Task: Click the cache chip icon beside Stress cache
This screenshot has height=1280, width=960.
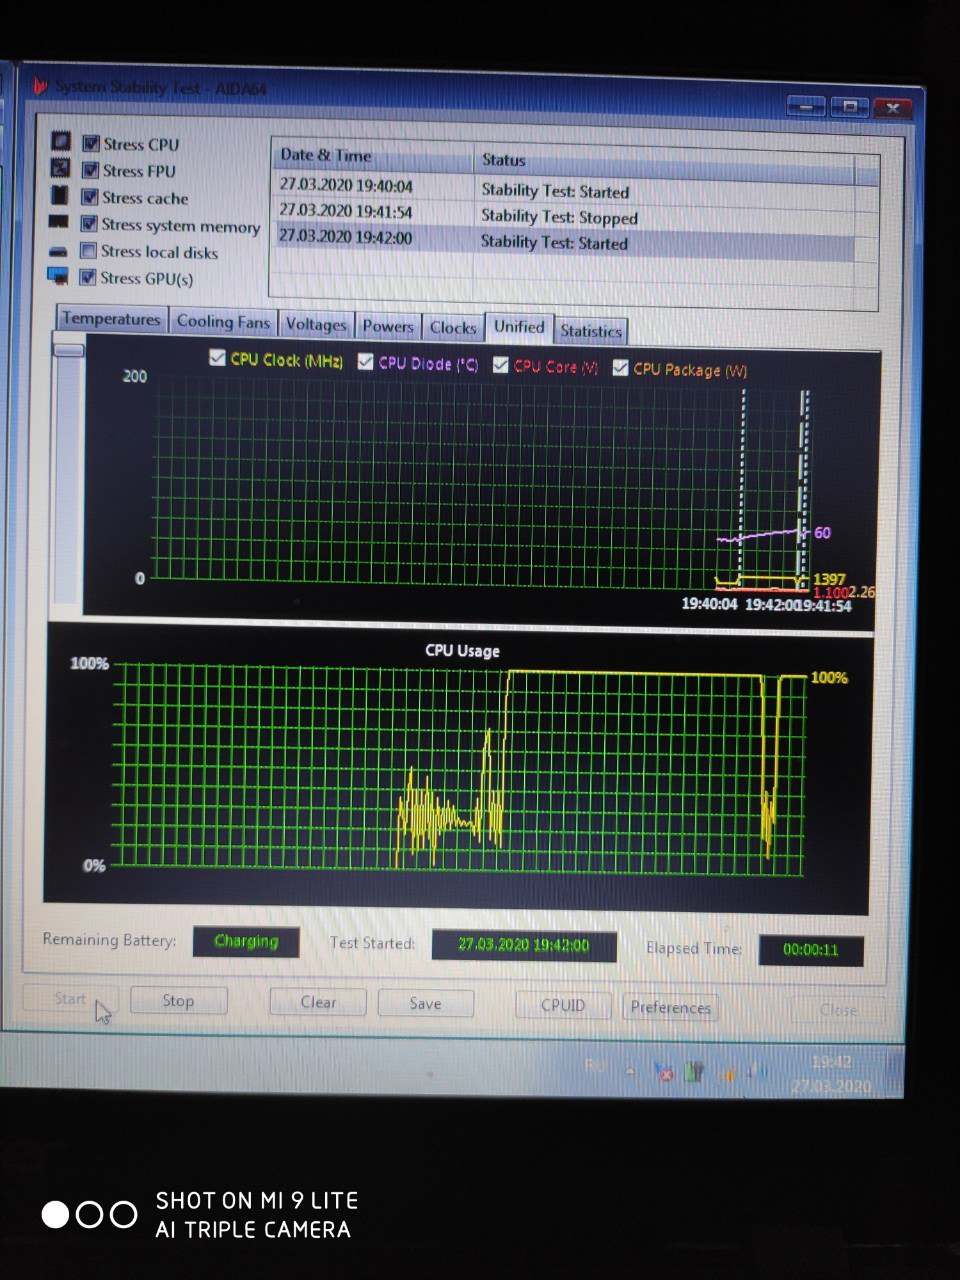Action: click(x=60, y=195)
